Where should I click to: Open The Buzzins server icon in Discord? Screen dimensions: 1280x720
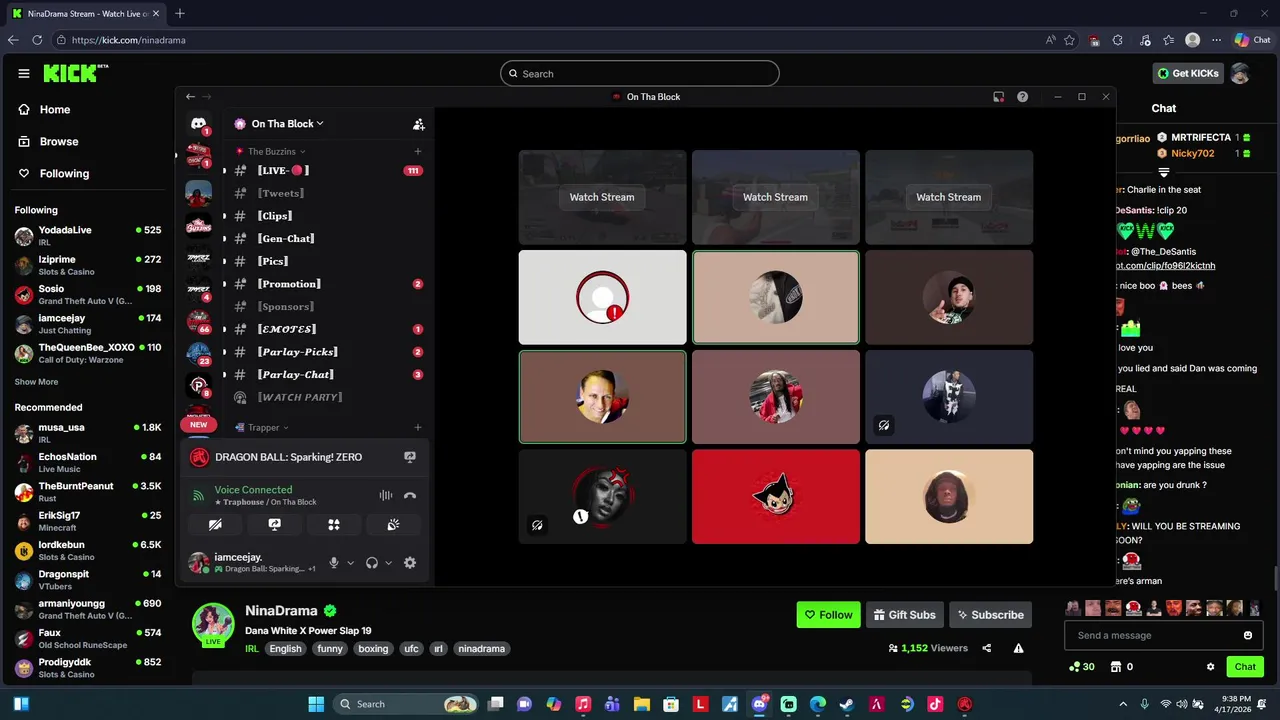(198, 225)
